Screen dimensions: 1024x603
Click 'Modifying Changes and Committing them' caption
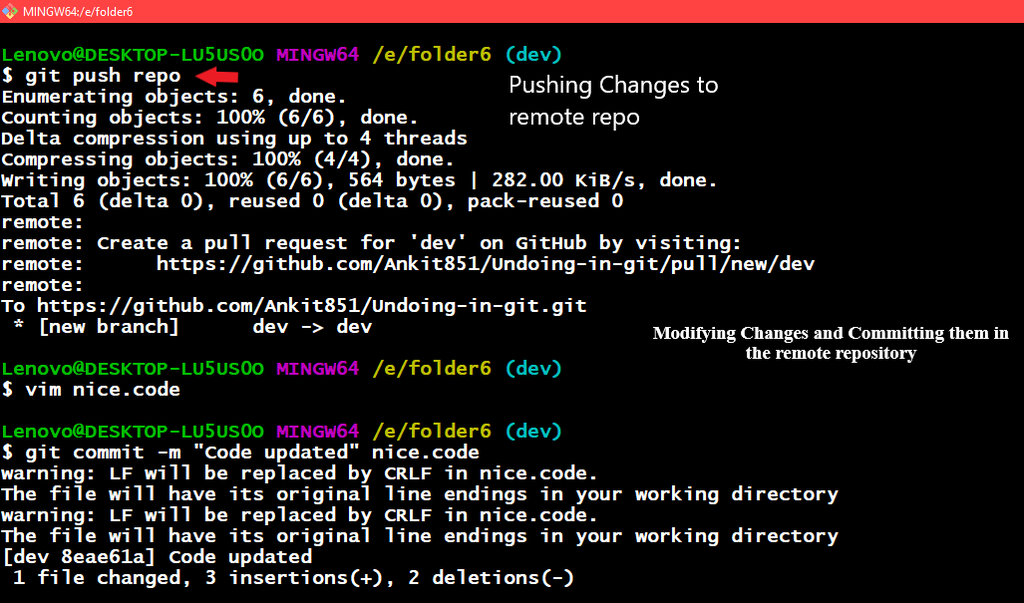pos(831,343)
